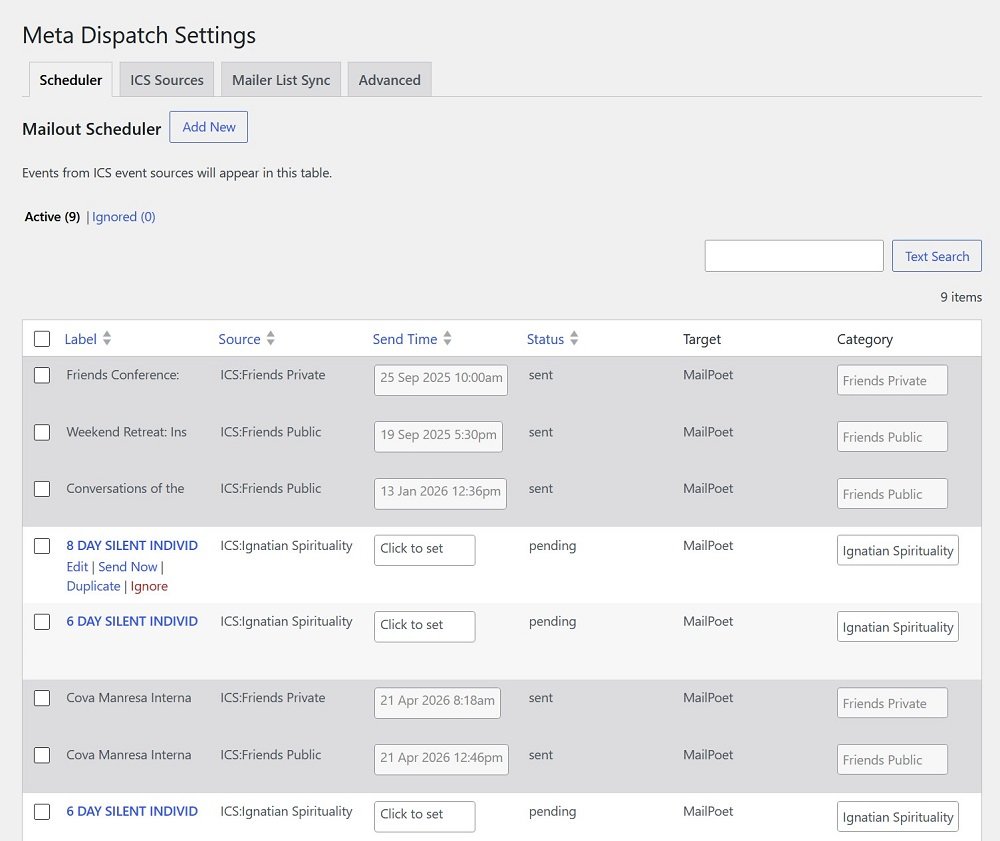Click sort arrows beside Status header

pyautogui.click(x=574, y=339)
